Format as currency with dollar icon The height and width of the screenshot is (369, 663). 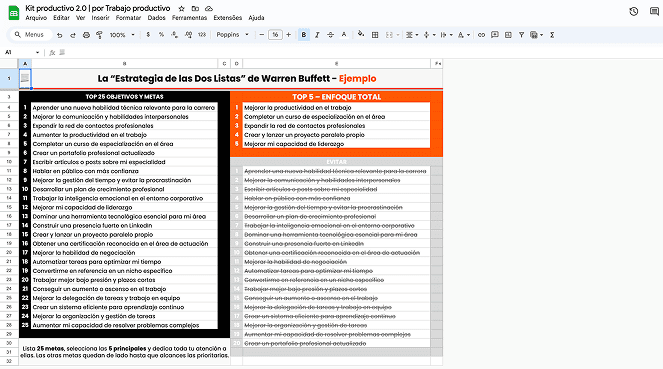[148, 35]
